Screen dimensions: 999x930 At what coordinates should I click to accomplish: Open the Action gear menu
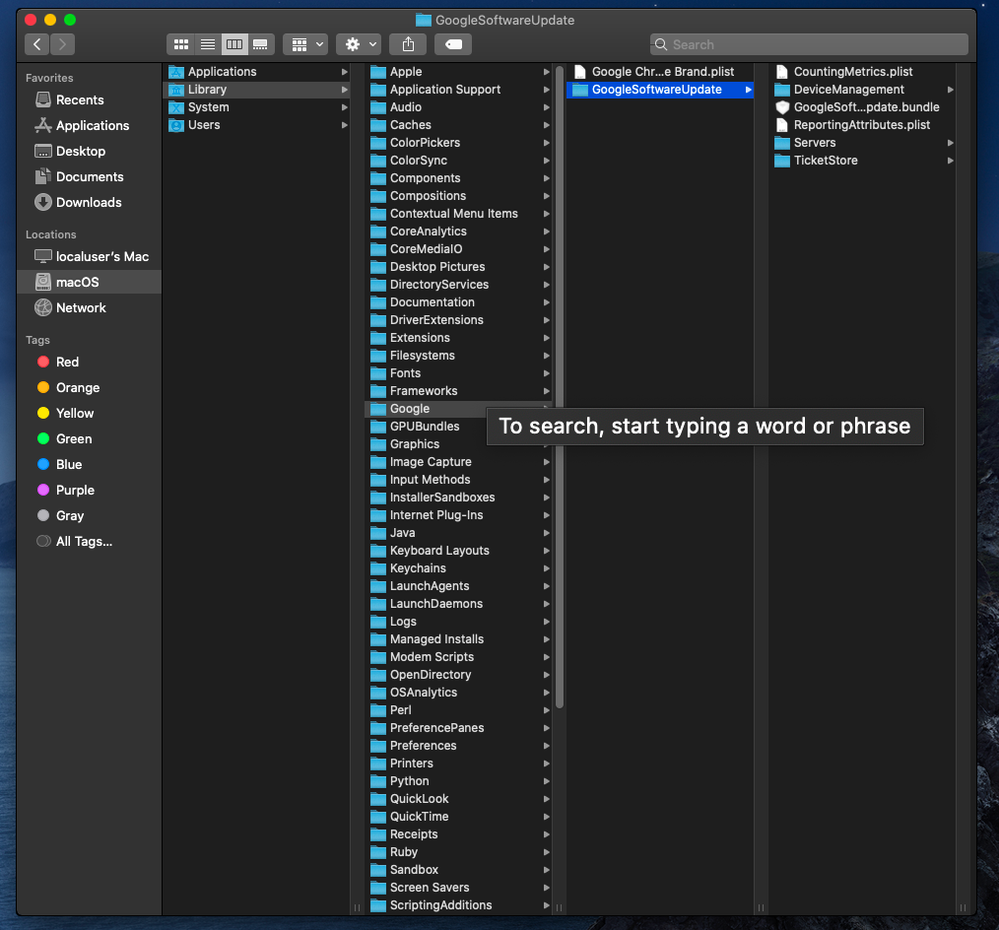tap(359, 45)
